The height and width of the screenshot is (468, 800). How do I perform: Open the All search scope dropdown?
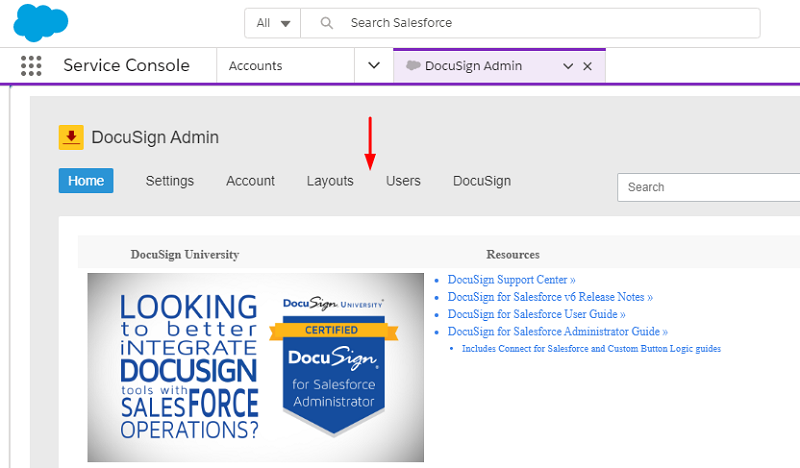(x=273, y=23)
